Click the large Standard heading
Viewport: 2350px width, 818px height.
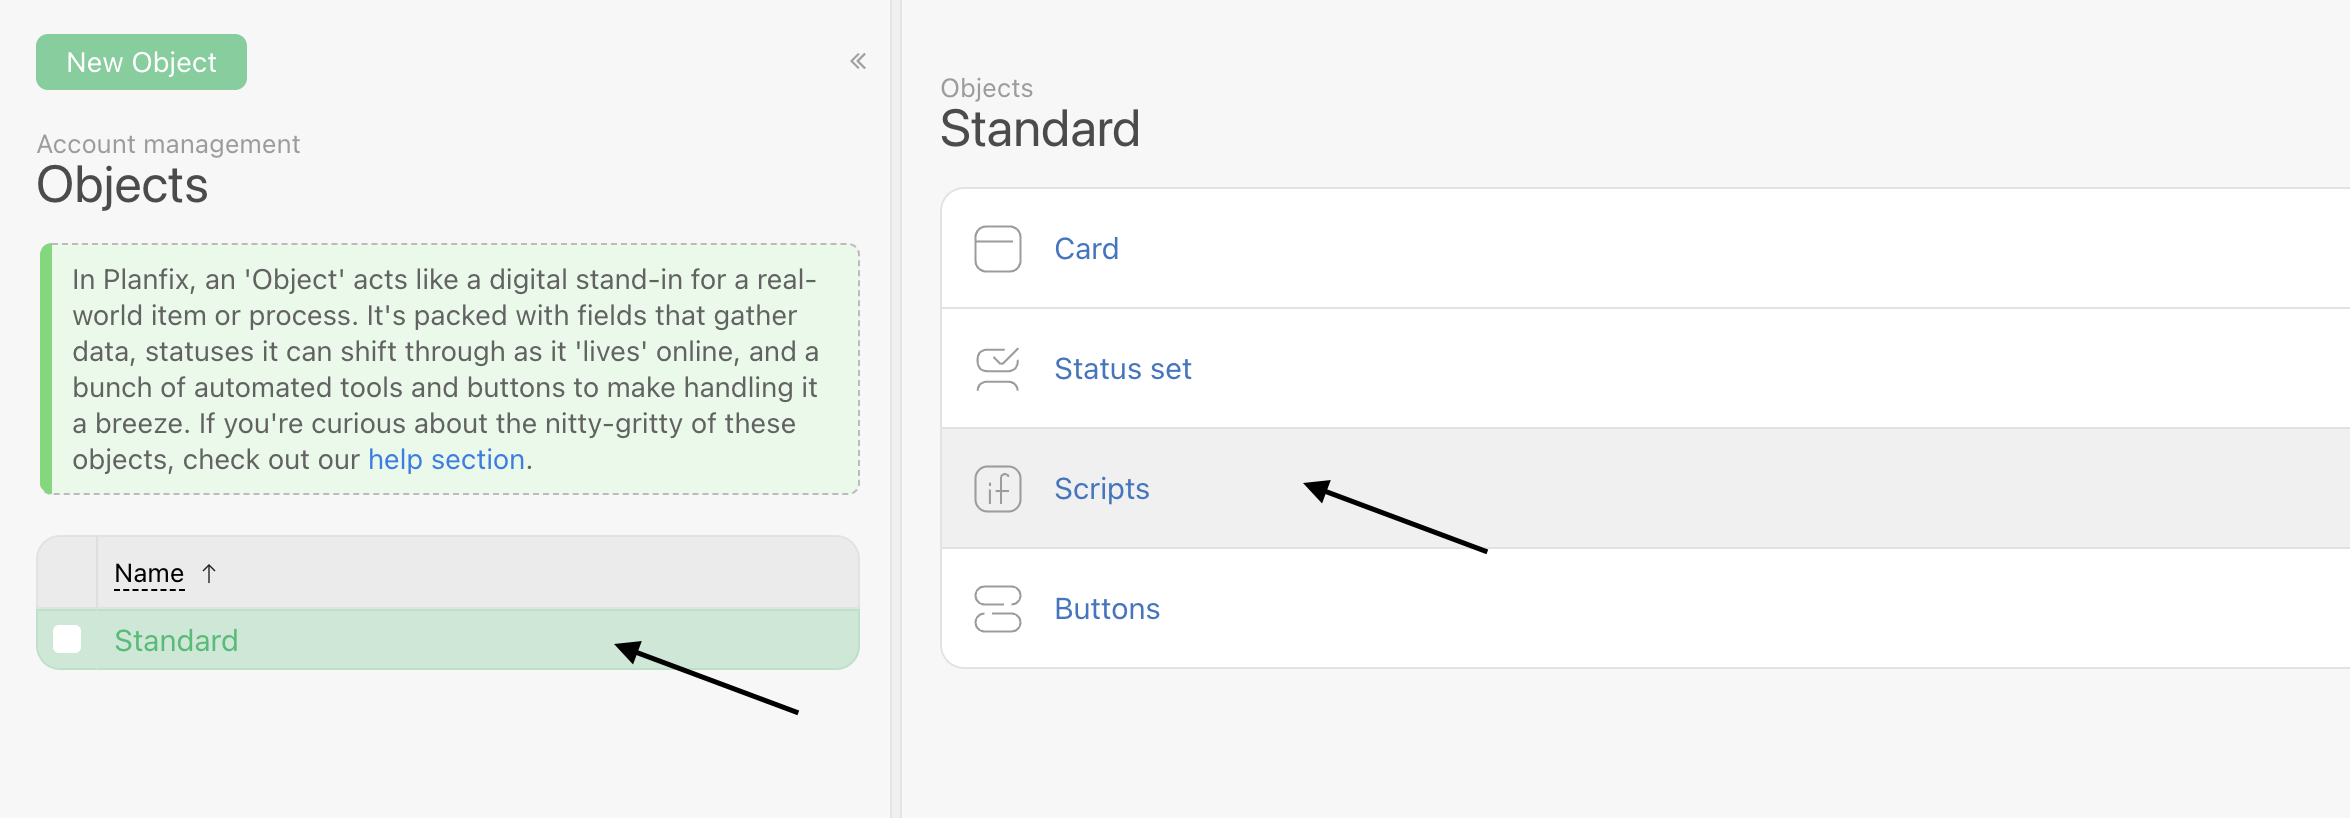coord(1039,129)
